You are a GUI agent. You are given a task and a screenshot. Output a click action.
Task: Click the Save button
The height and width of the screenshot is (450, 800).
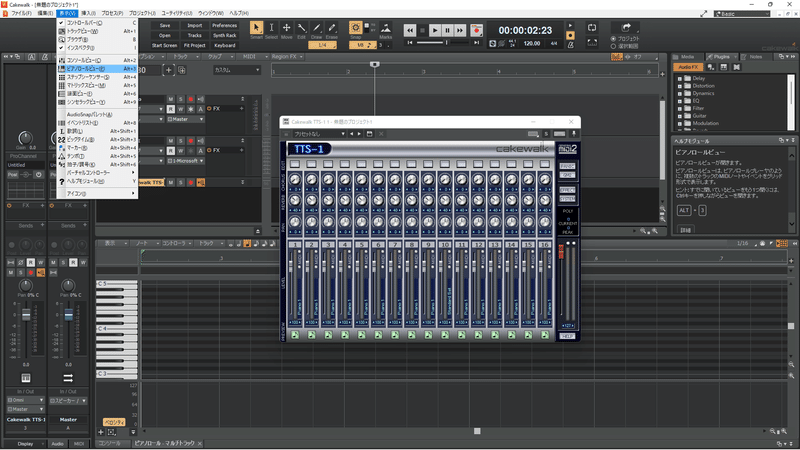click(165, 26)
